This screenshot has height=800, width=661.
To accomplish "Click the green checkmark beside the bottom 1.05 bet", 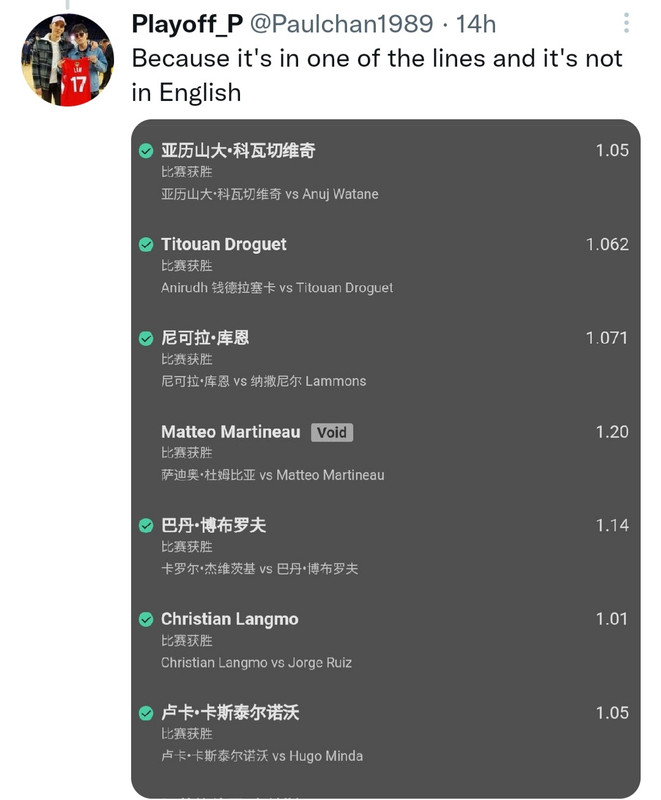I will click(x=146, y=713).
